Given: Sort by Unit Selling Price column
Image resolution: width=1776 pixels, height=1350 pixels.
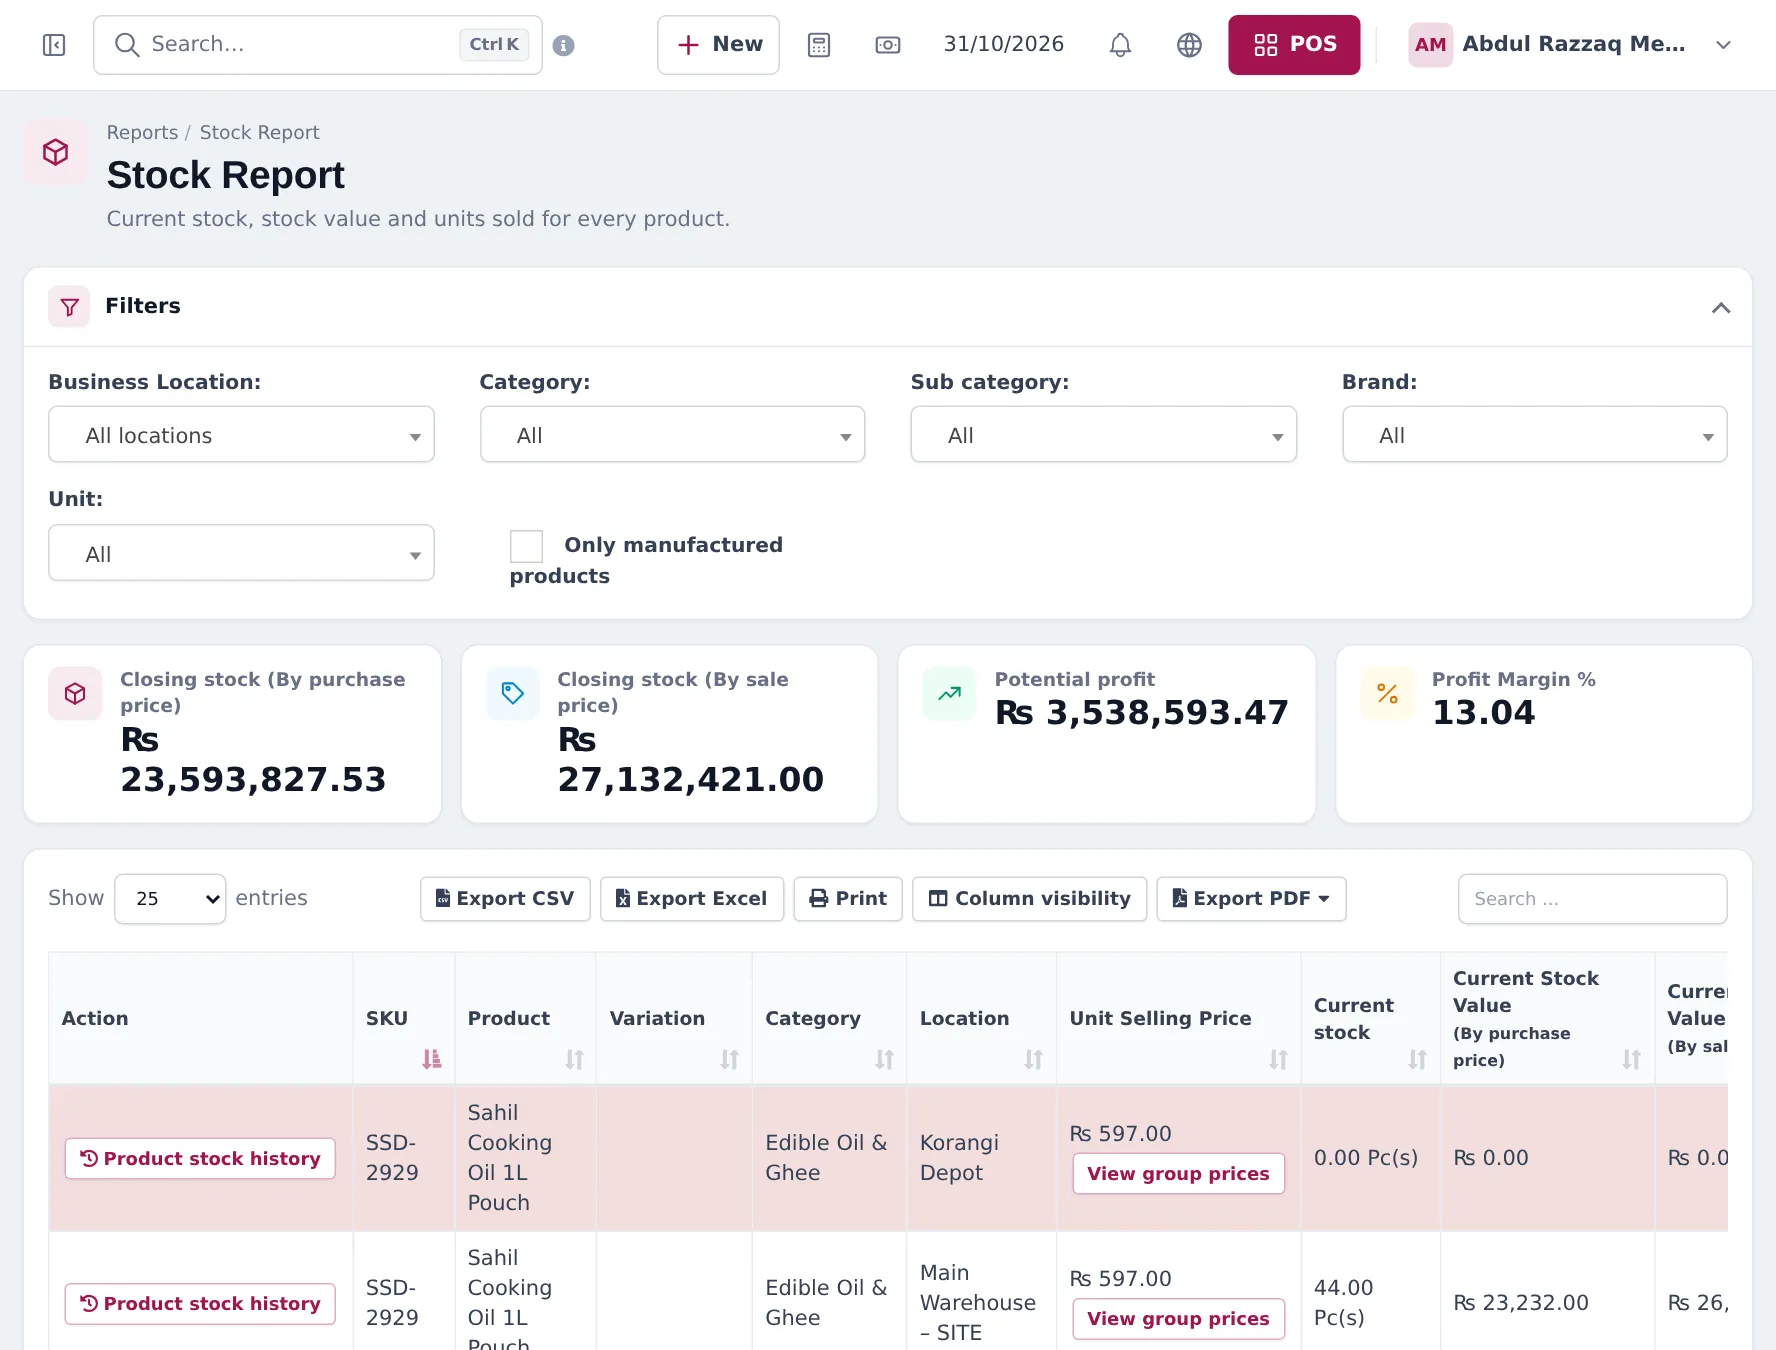Looking at the screenshot, I should click(1278, 1059).
